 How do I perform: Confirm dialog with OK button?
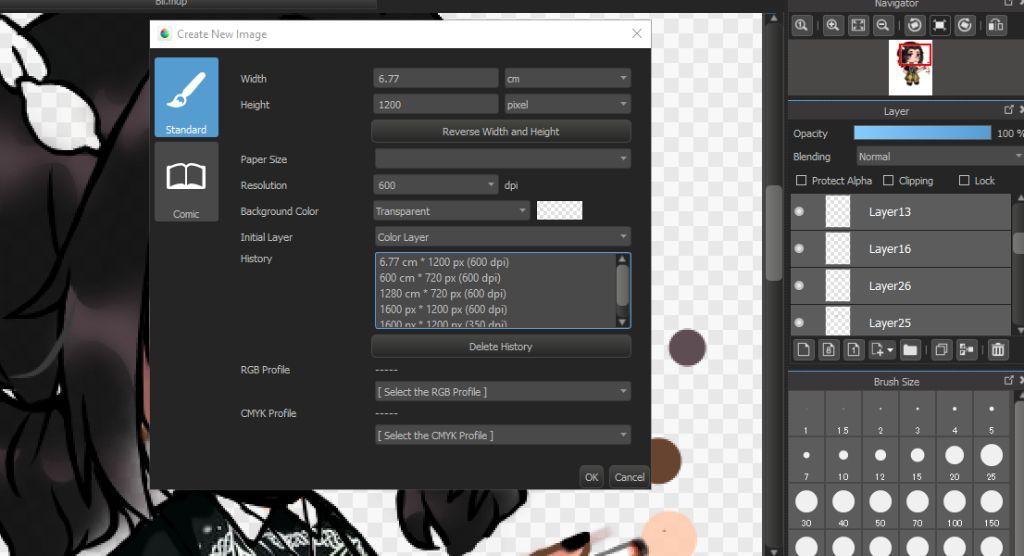pos(592,477)
